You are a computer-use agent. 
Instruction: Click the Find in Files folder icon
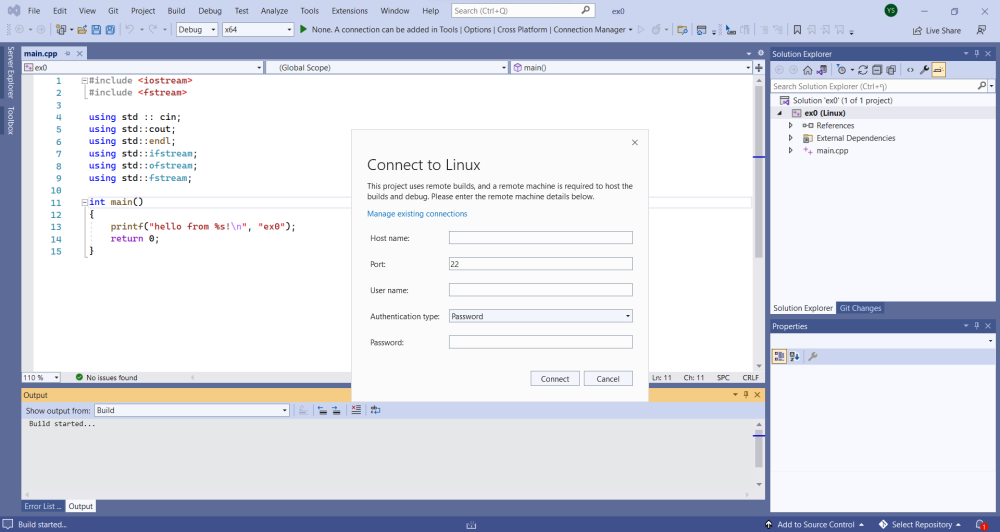click(682, 29)
